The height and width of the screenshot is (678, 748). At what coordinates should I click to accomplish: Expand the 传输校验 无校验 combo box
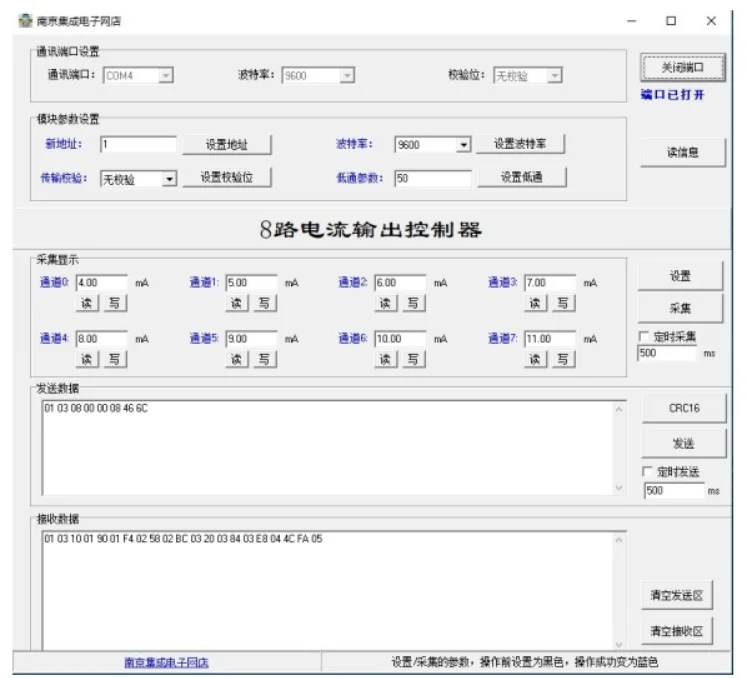point(169,179)
